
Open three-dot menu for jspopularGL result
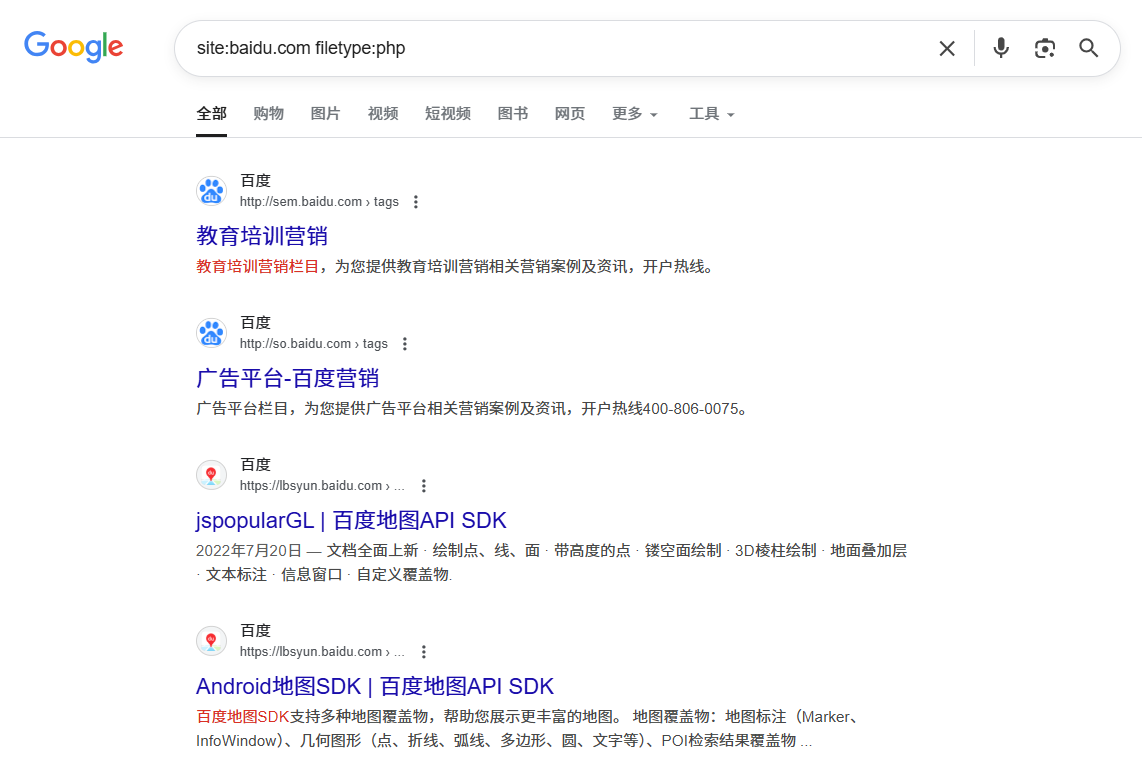click(424, 486)
